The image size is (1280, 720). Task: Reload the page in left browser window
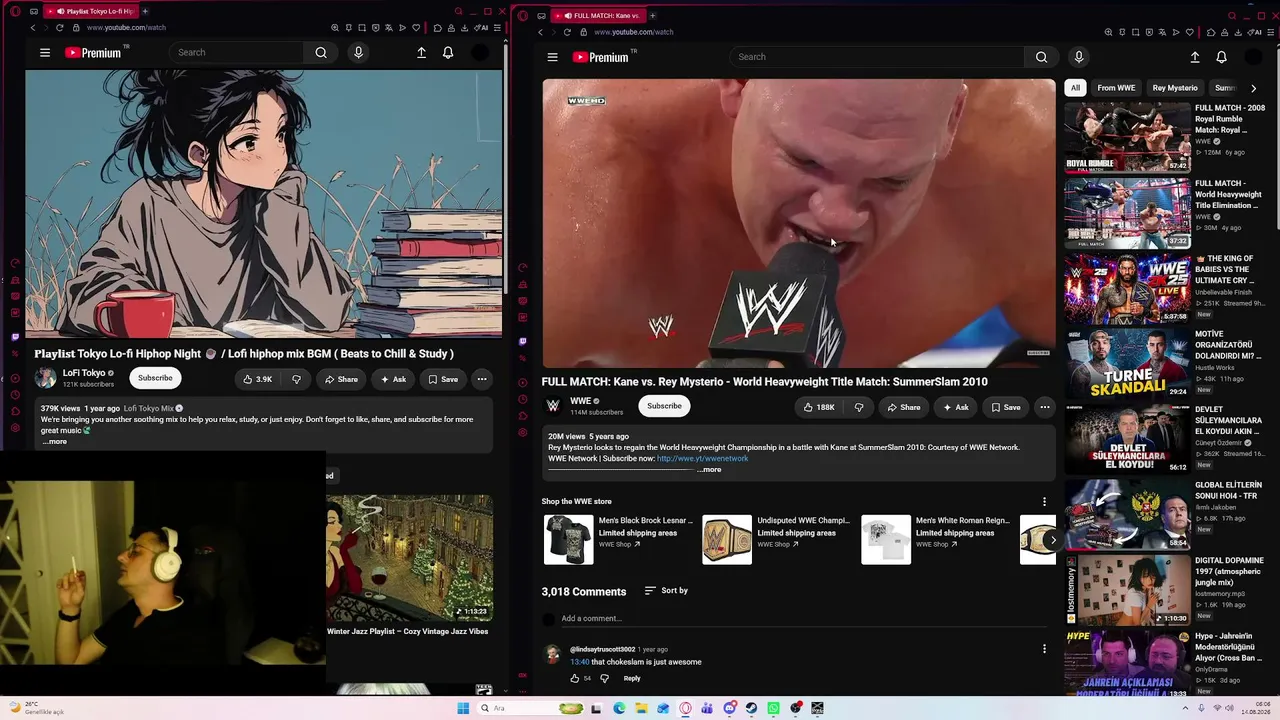click(60, 28)
